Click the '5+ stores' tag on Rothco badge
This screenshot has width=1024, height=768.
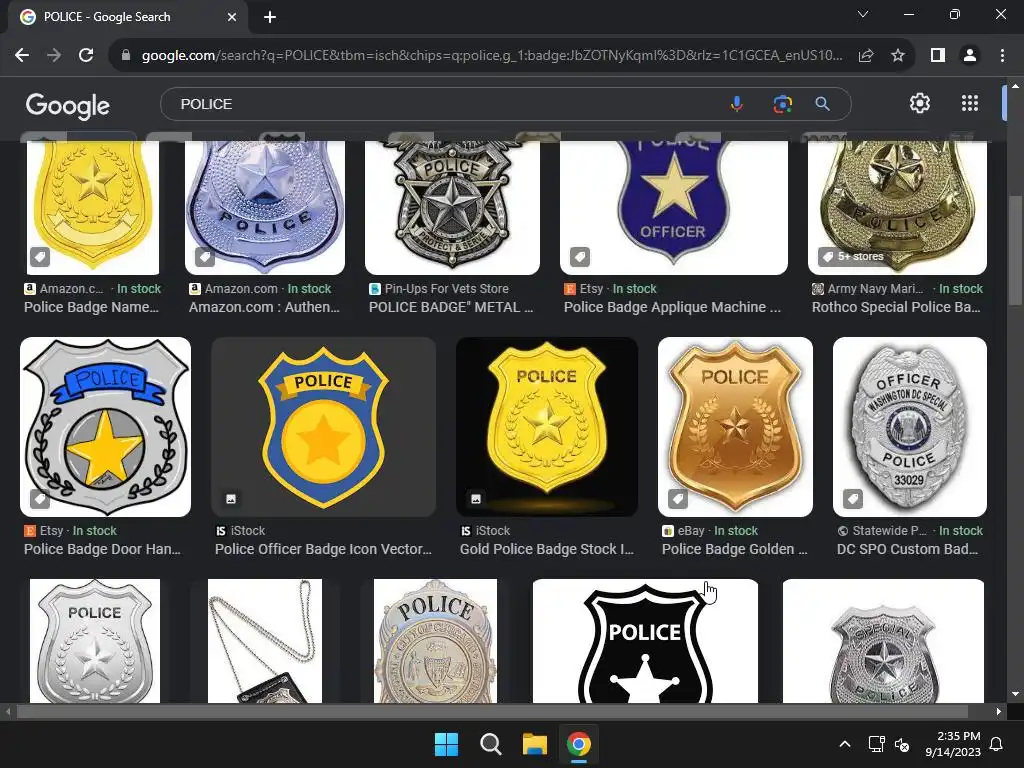[853, 257]
